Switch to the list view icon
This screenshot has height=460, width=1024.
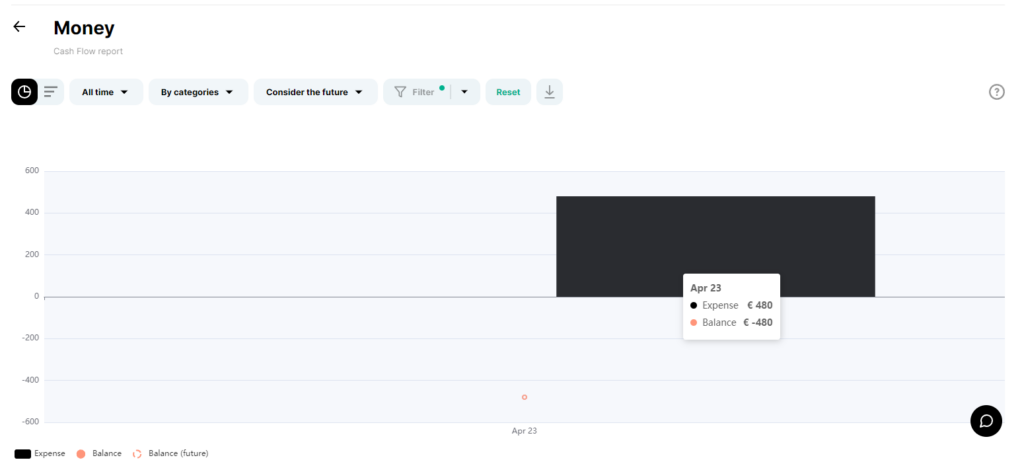tap(51, 92)
